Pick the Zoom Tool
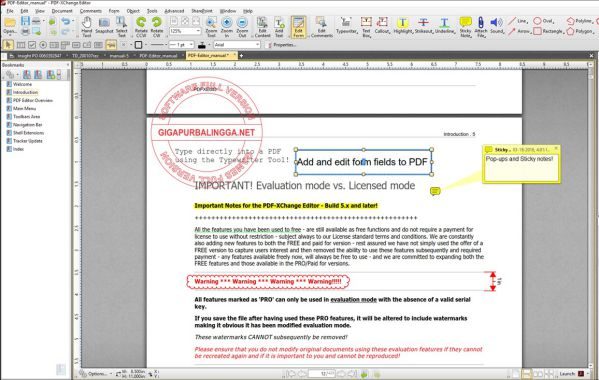The image size is (599, 380). pos(211,27)
